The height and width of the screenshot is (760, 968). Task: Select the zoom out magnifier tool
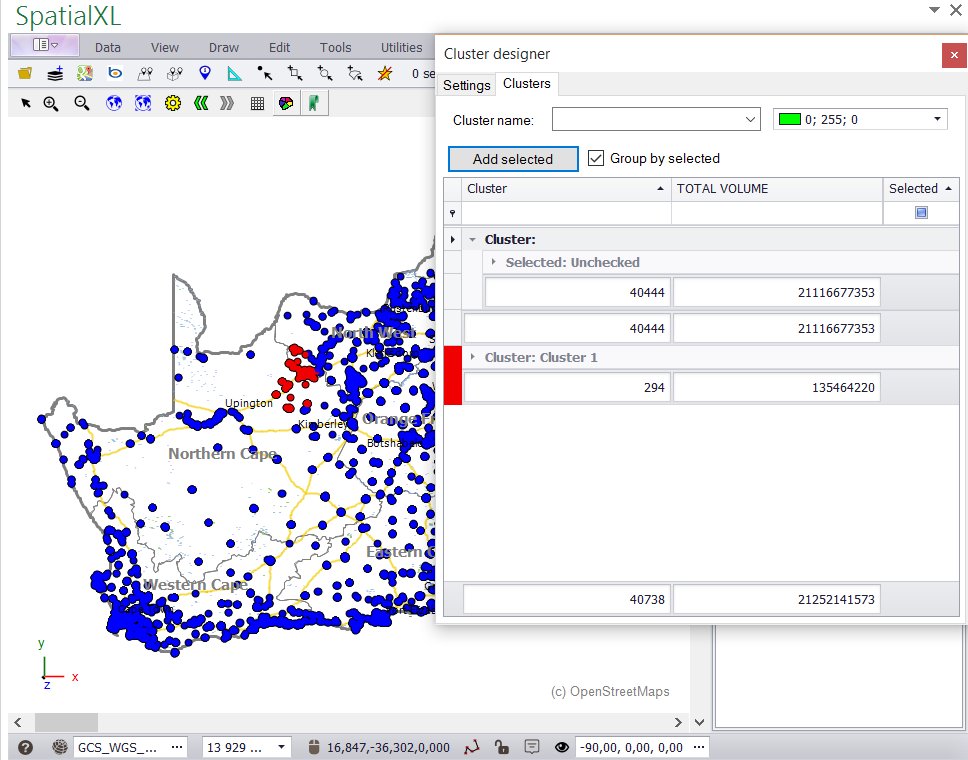[x=82, y=103]
